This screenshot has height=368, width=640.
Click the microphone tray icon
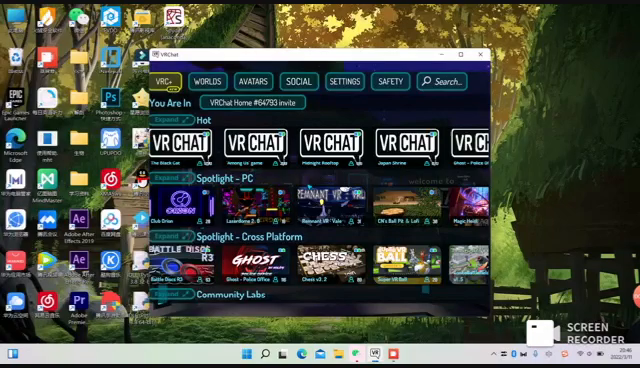click(x=535, y=354)
